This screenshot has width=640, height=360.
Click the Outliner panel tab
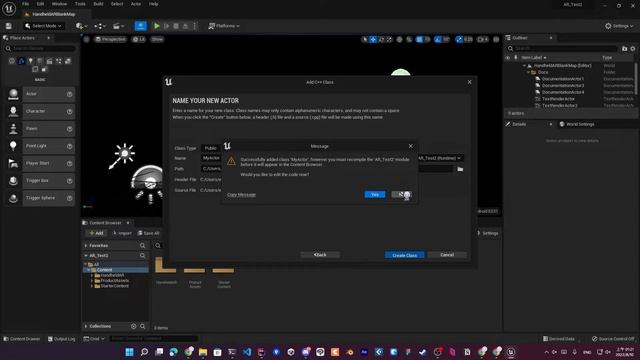pyautogui.click(x=529, y=38)
